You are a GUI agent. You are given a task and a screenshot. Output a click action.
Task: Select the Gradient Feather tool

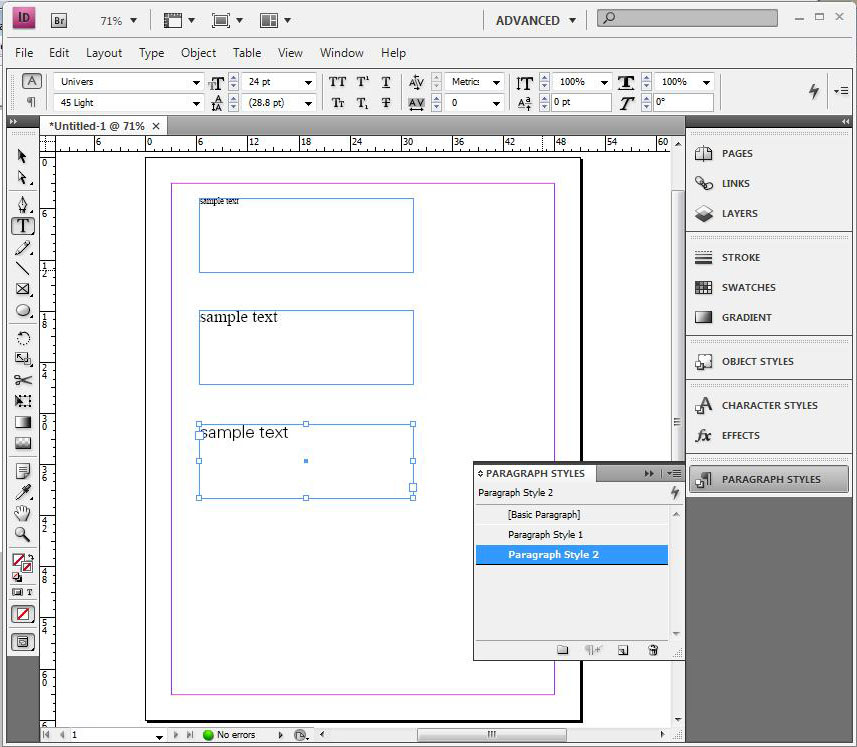tap(22, 443)
